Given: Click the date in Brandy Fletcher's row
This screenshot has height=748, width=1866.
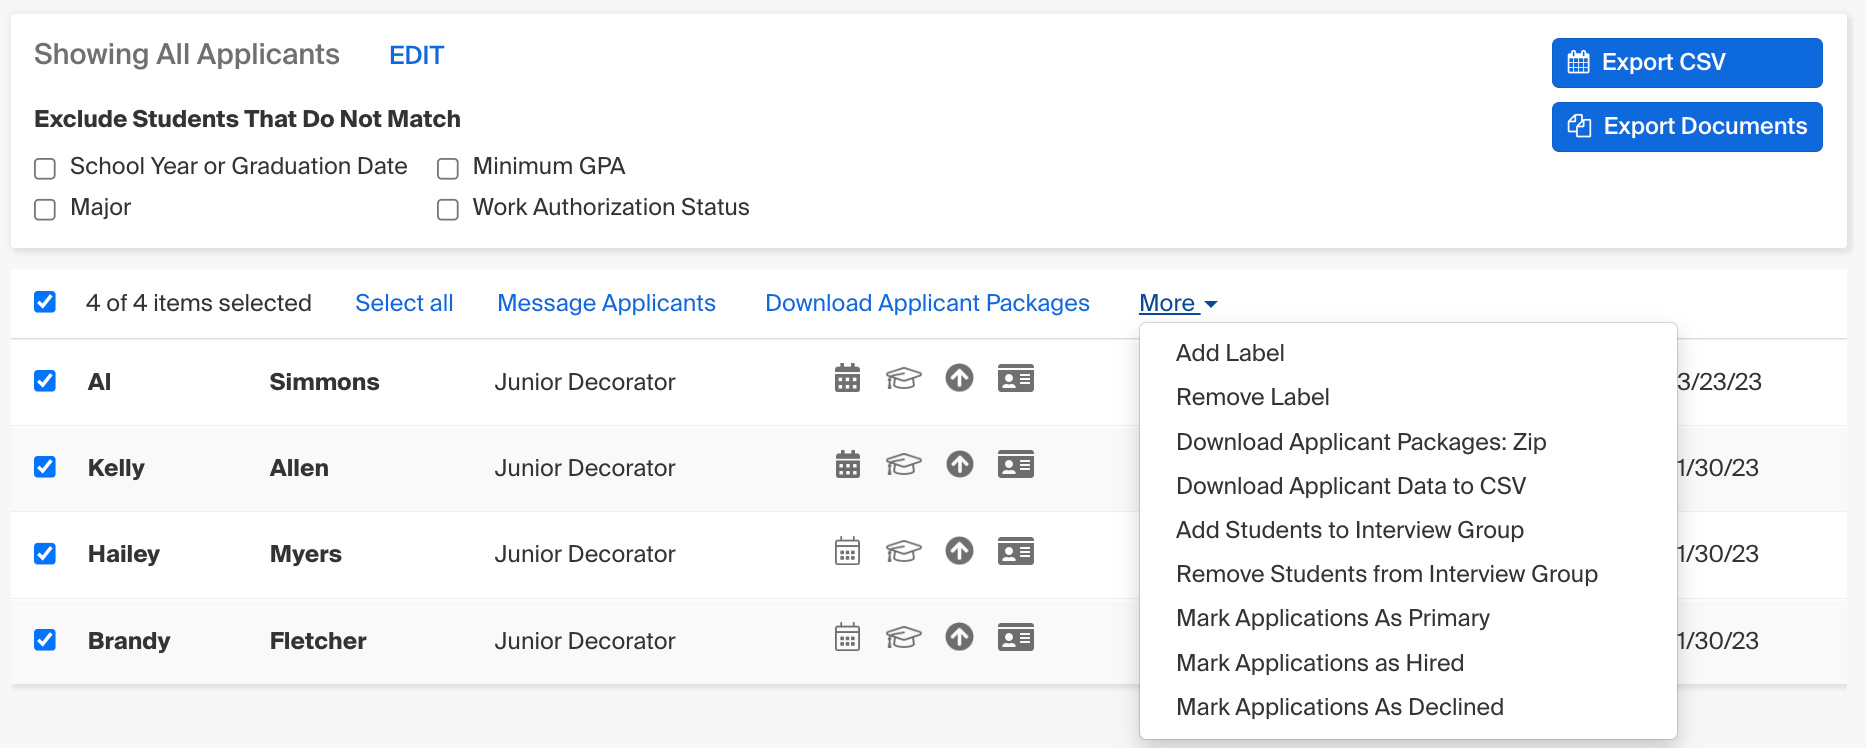Looking at the screenshot, I should pos(1717,641).
